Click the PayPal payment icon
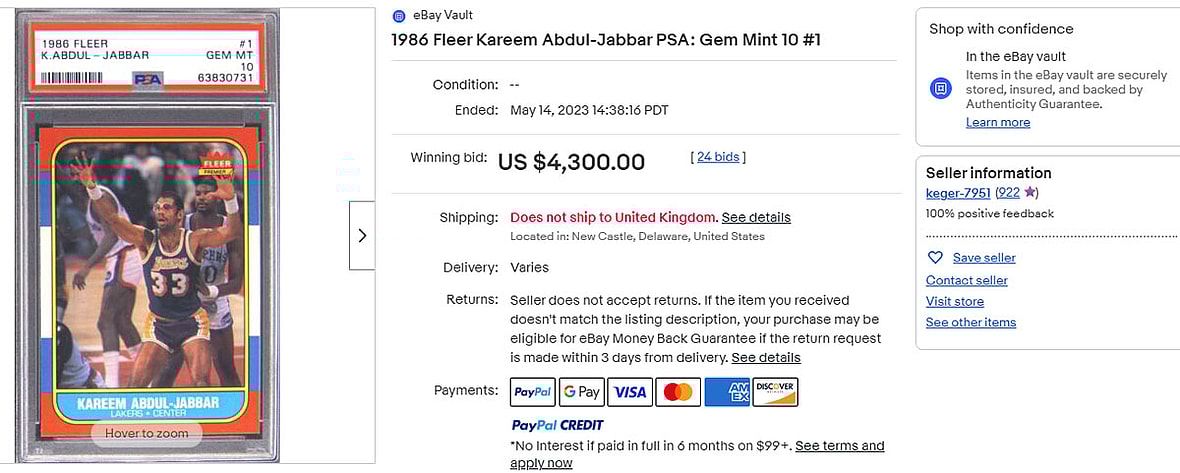This screenshot has width=1180, height=473. click(x=532, y=392)
